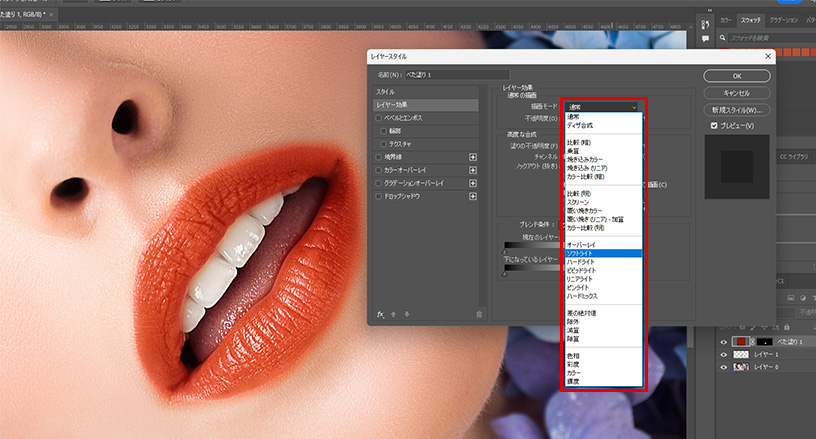
Task: Pick スクリーン from the blend list
Action: pos(577,200)
